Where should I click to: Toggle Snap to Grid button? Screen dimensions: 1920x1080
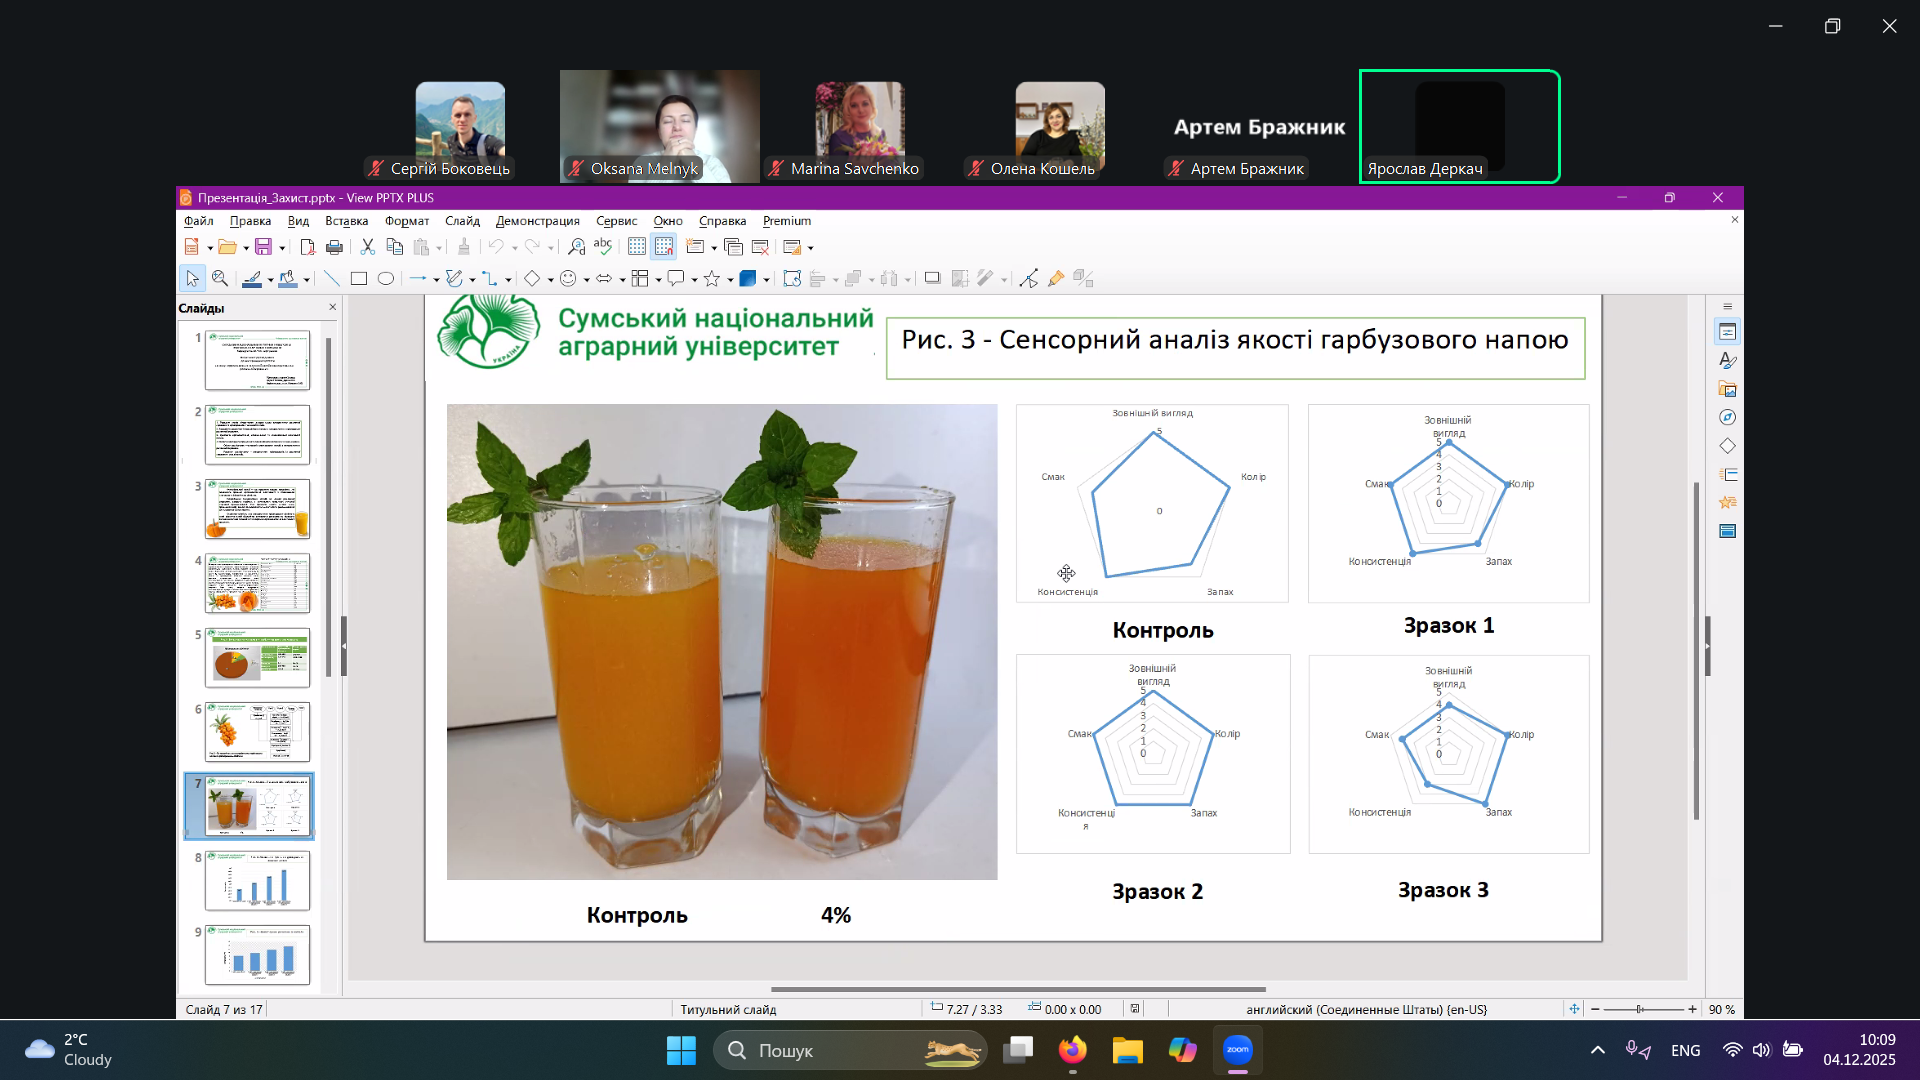(664, 247)
